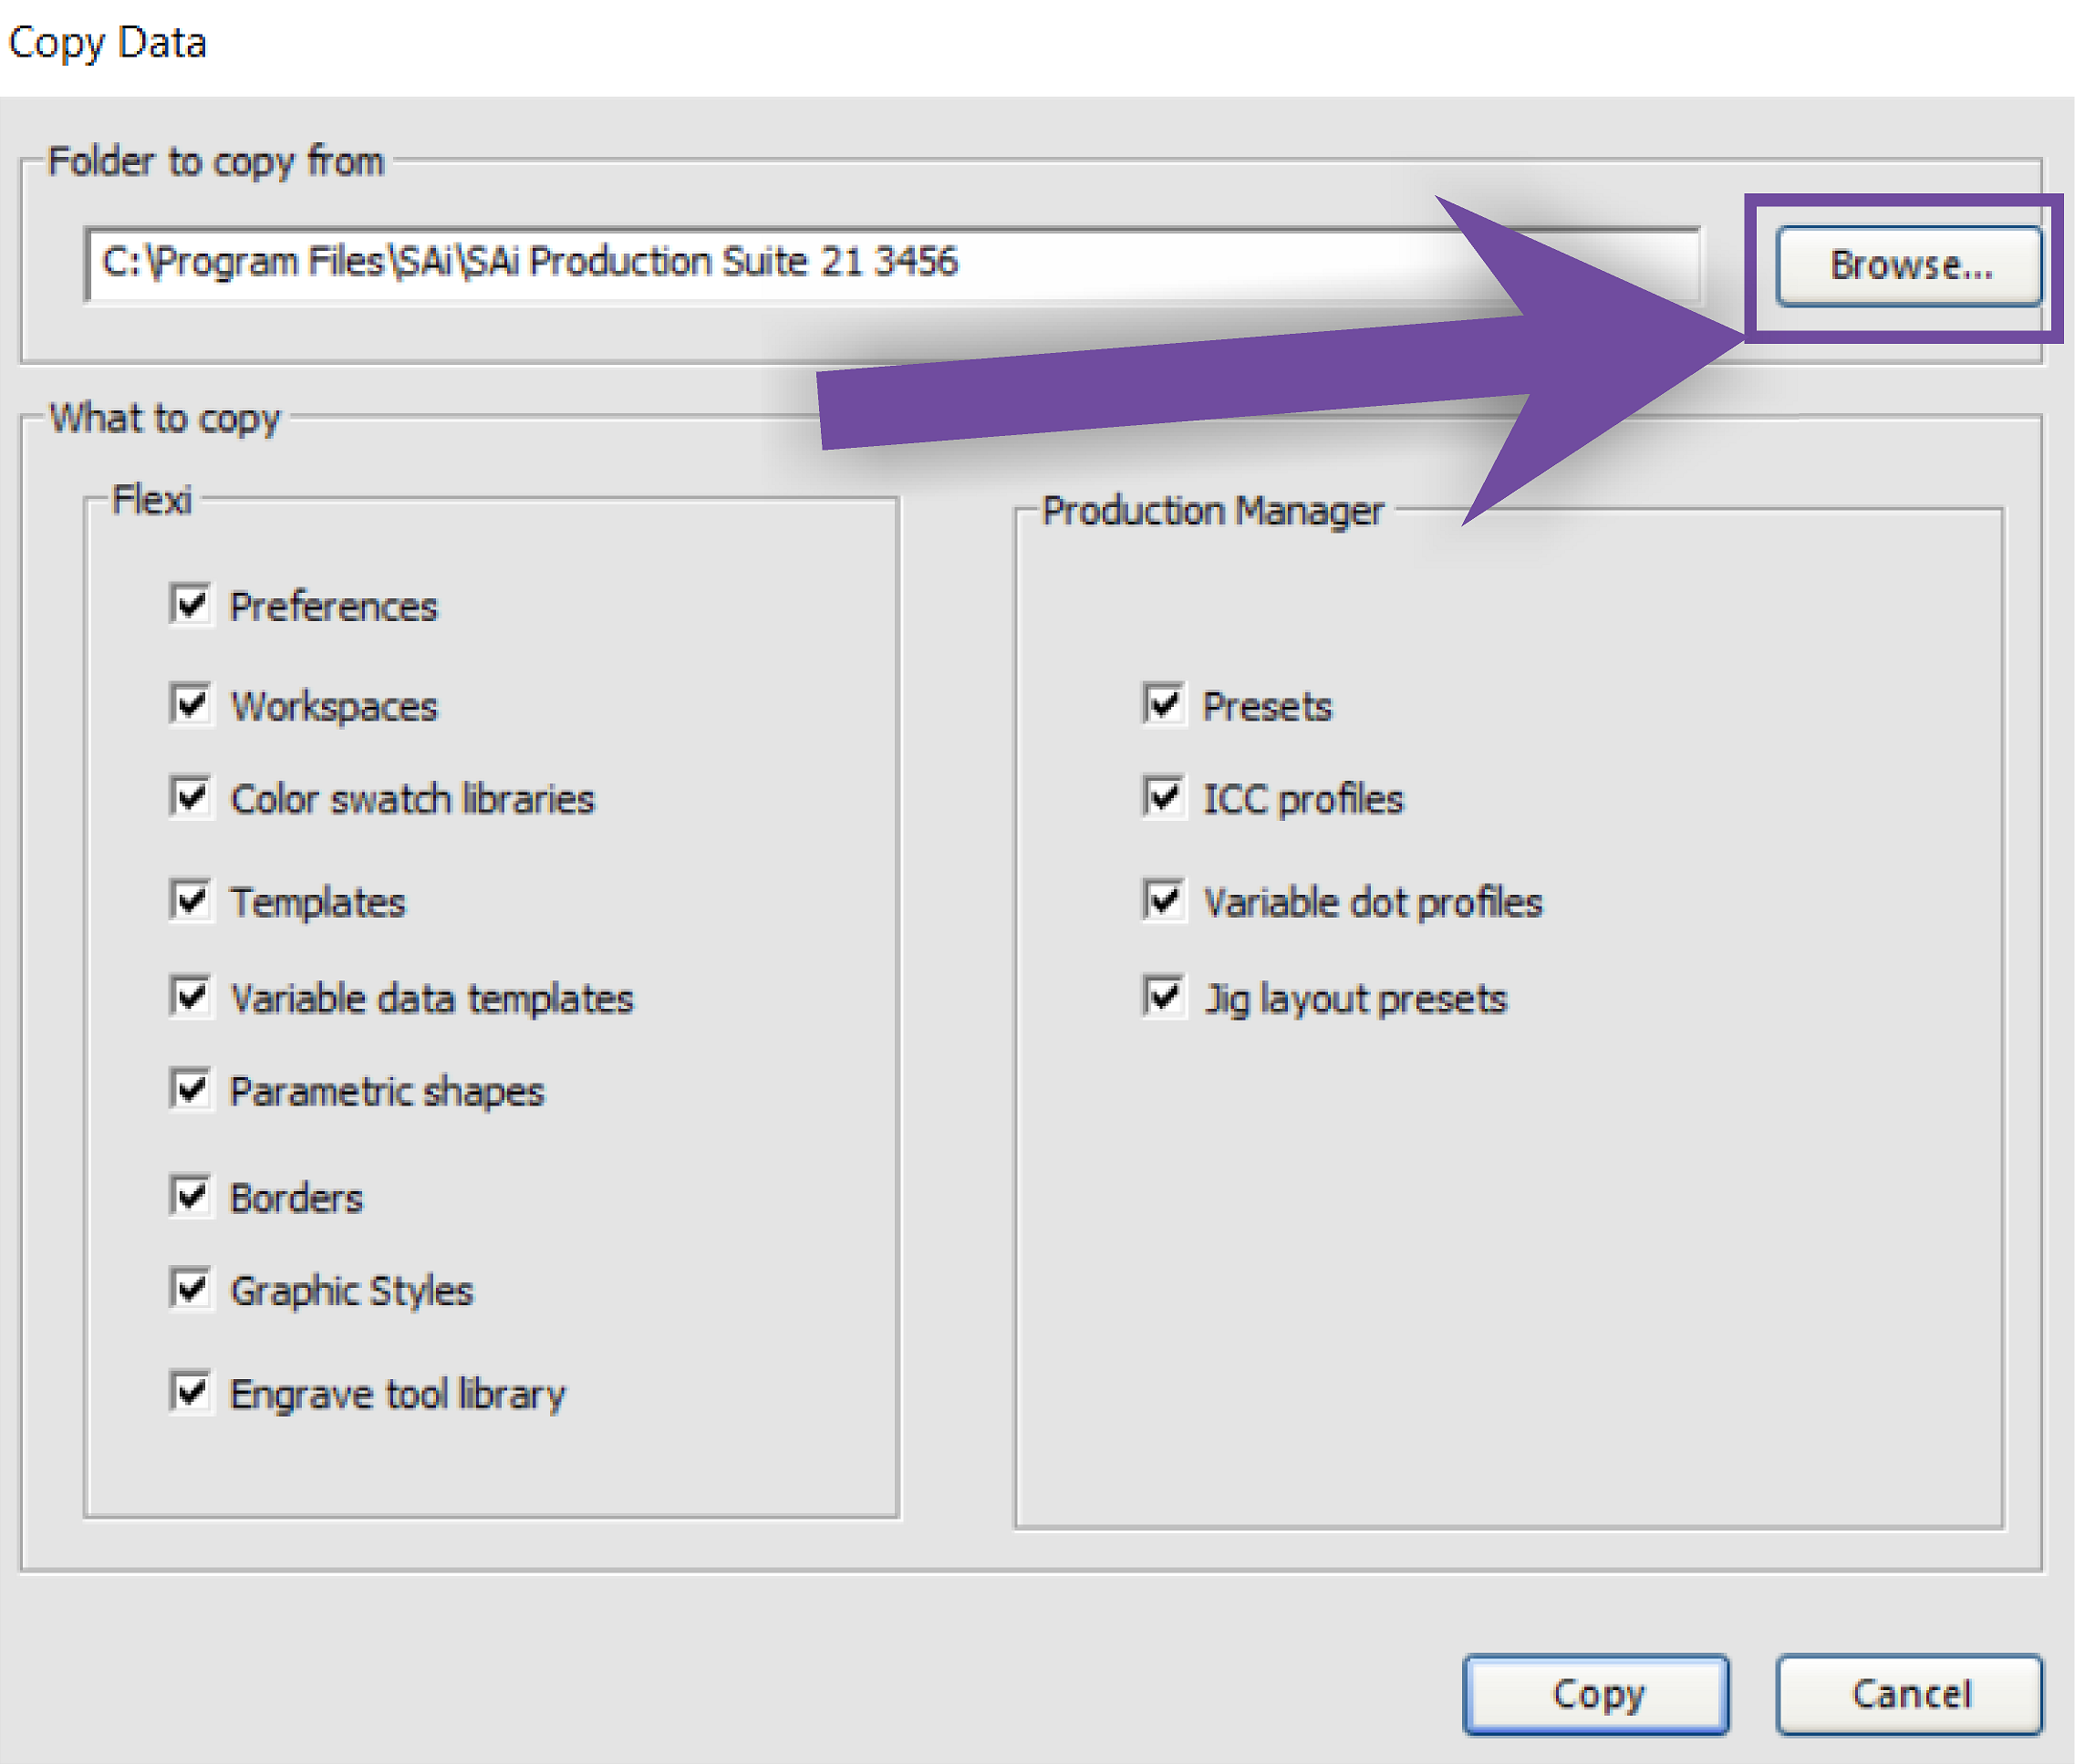This screenshot has width=2075, height=1764.
Task: Uncheck Parametric shapes option
Action: [190, 1089]
